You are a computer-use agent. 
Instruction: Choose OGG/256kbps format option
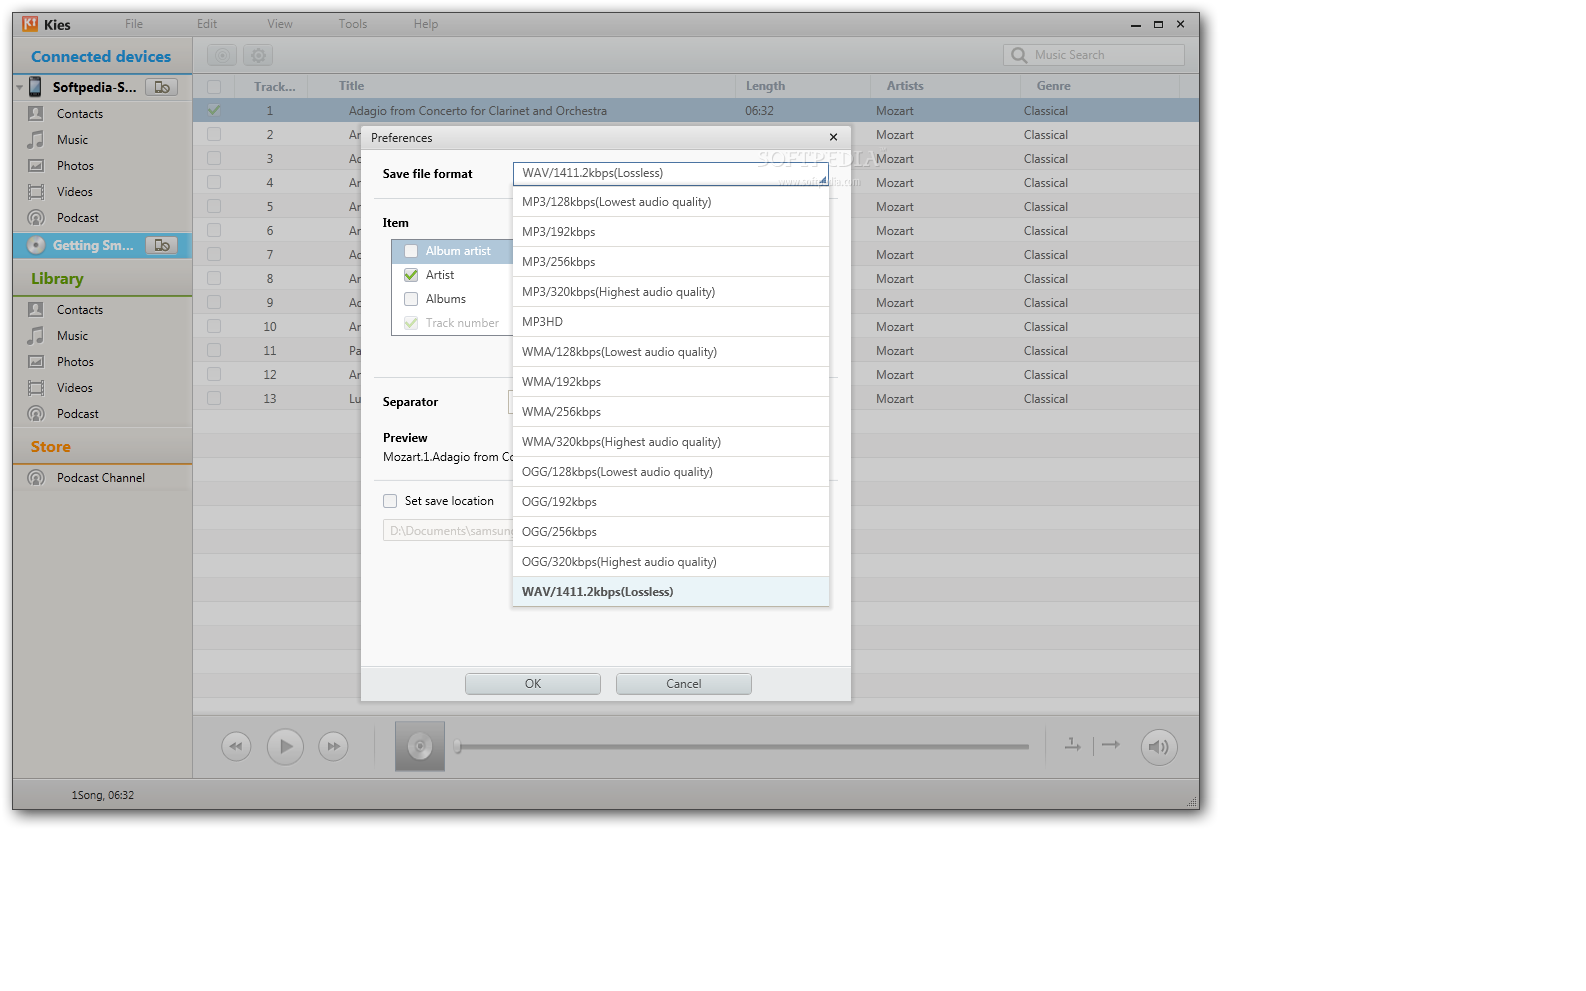tap(671, 532)
